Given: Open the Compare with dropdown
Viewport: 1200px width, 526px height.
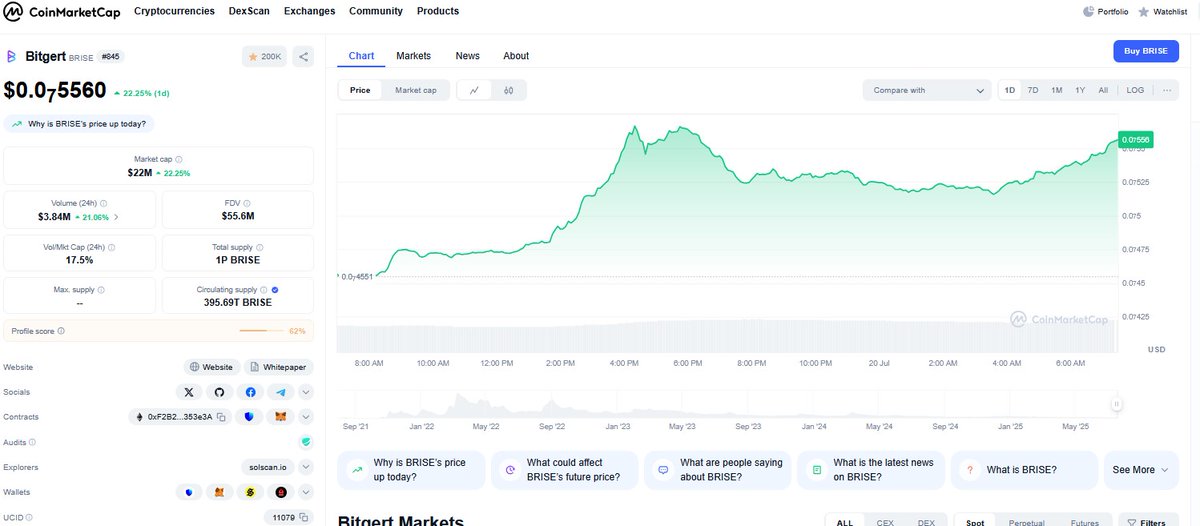Looking at the screenshot, I should pyautogui.click(x=927, y=90).
